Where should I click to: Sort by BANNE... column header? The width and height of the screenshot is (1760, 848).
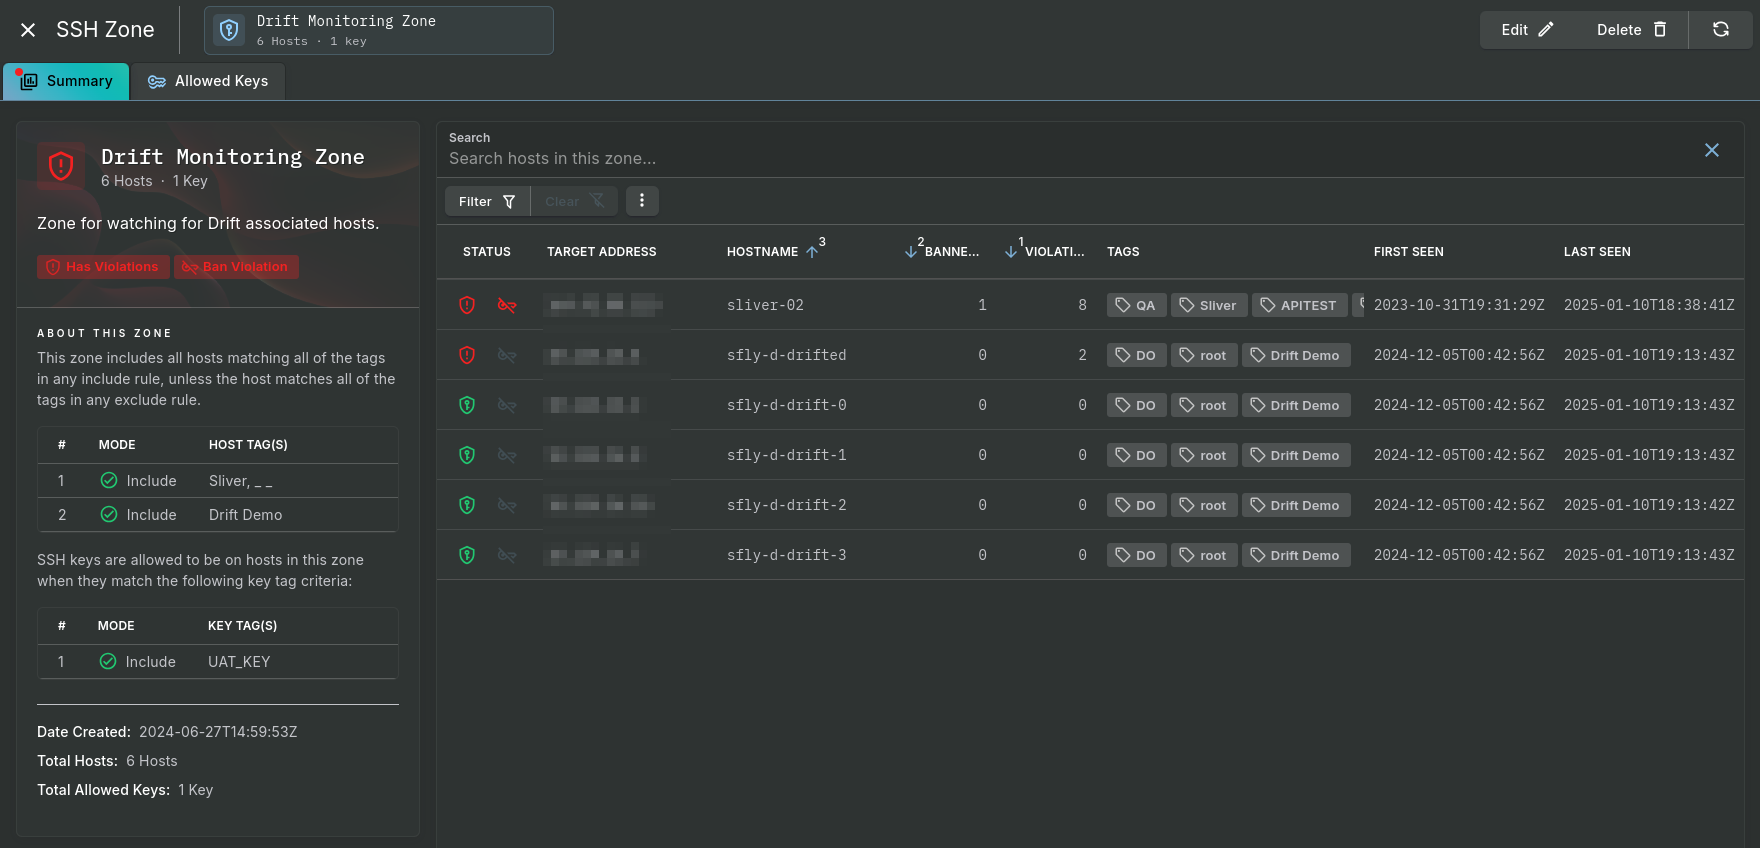pyautogui.click(x=951, y=252)
